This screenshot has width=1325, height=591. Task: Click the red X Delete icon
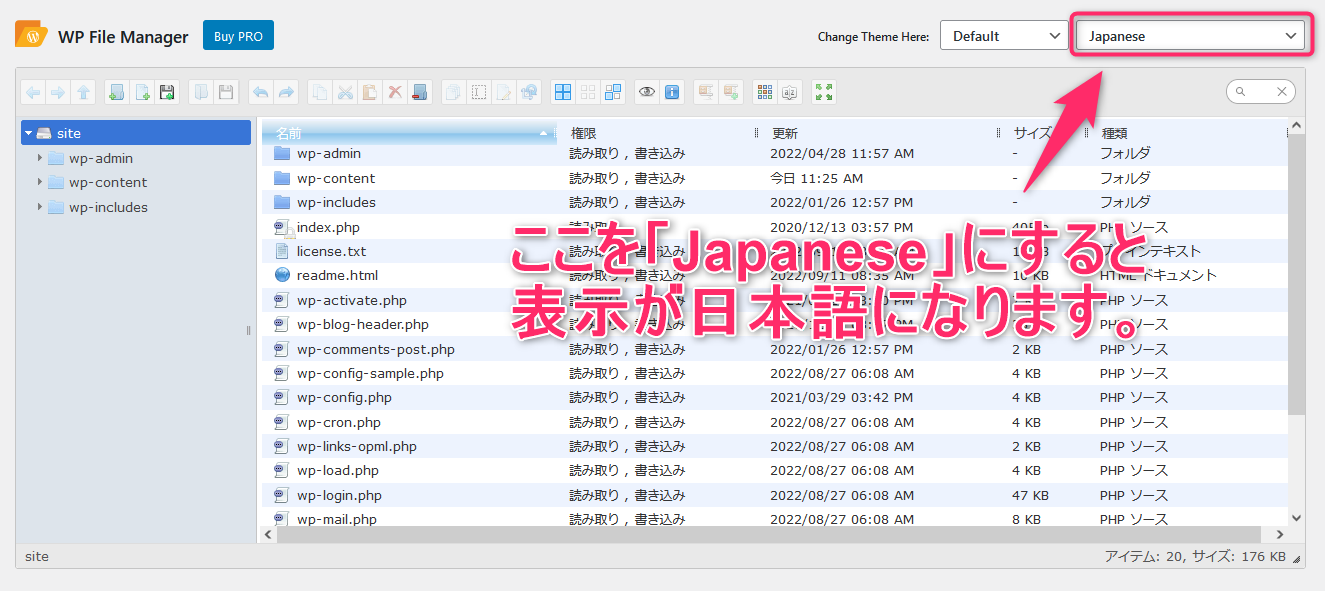[395, 92]
